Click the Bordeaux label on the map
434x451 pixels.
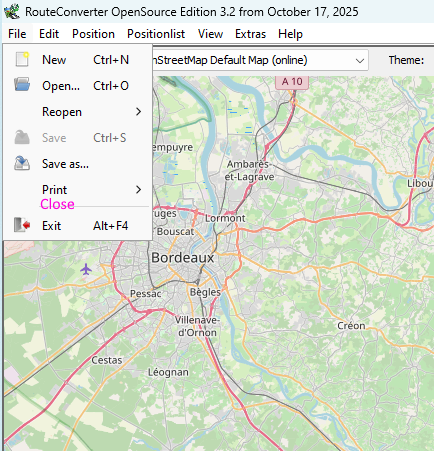point(183,258)
